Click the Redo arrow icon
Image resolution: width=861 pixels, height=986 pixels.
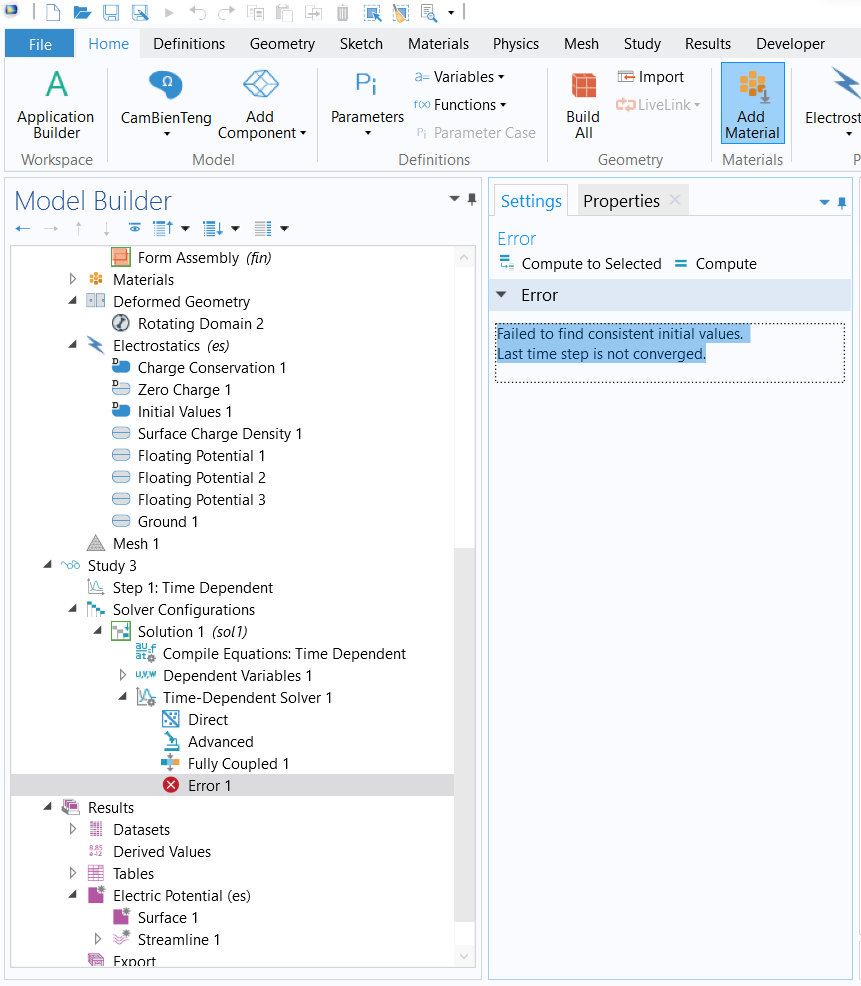click(x=226, y=12)
